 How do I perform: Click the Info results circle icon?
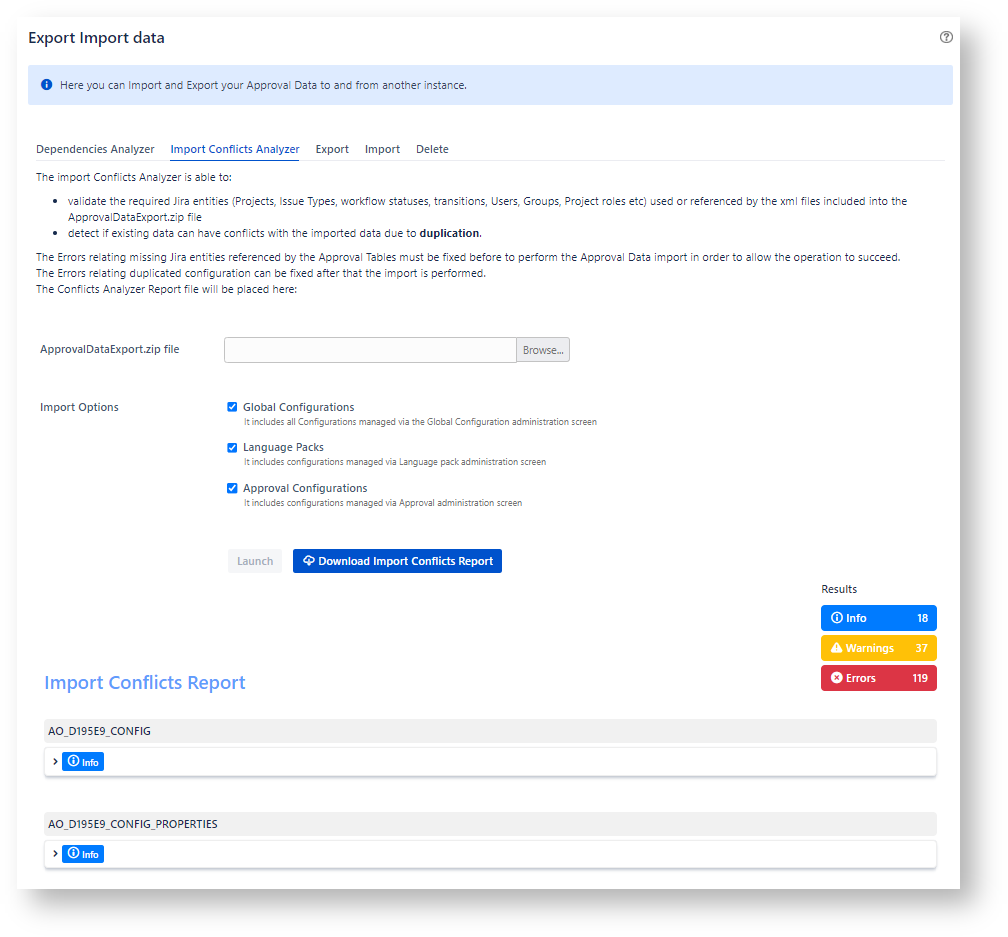click(836, 618)
